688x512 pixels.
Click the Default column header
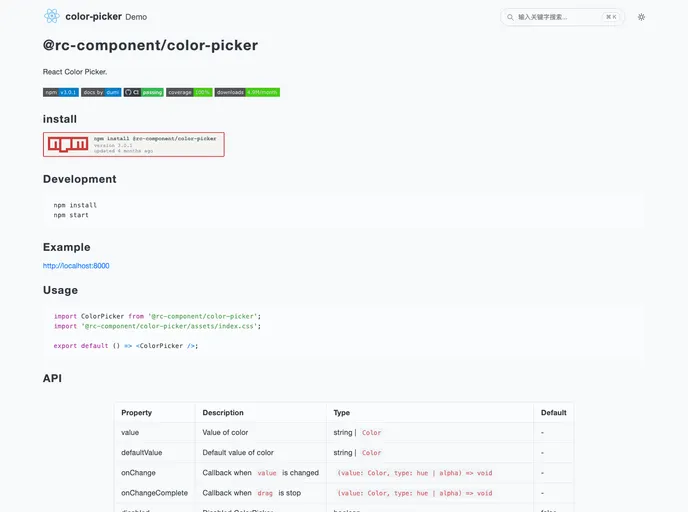(x=553, y=412)
